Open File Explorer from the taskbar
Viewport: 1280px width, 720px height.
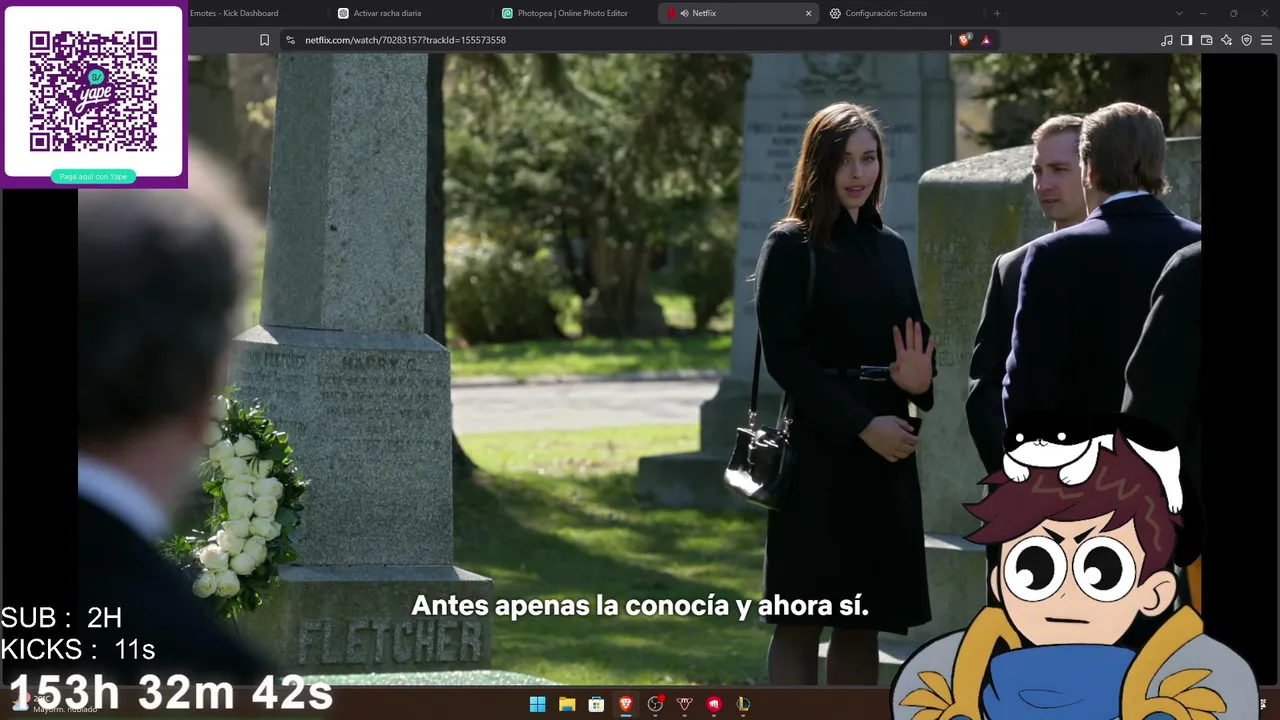(x=567, y=704)
